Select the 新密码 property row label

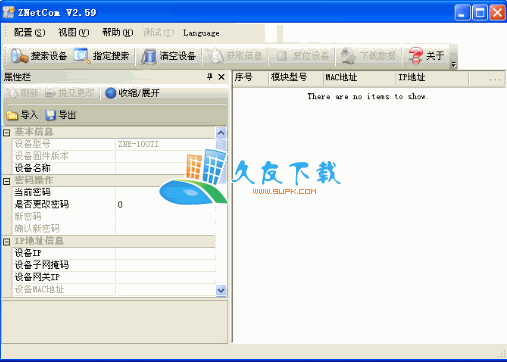click(x=28, y=216)
